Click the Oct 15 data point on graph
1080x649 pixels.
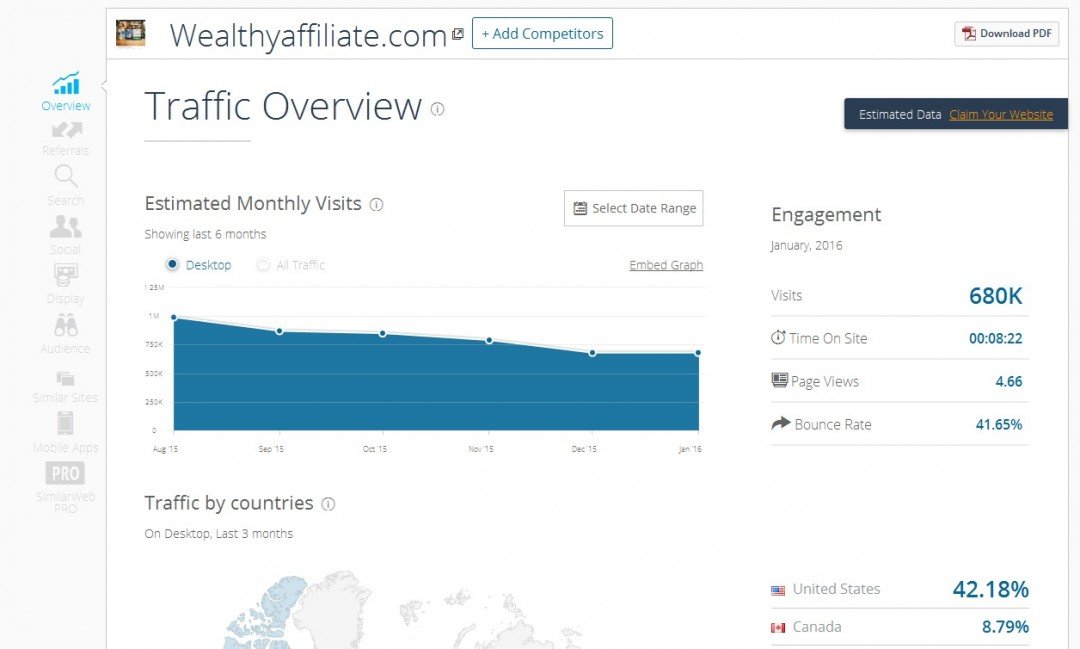point(383,333)
